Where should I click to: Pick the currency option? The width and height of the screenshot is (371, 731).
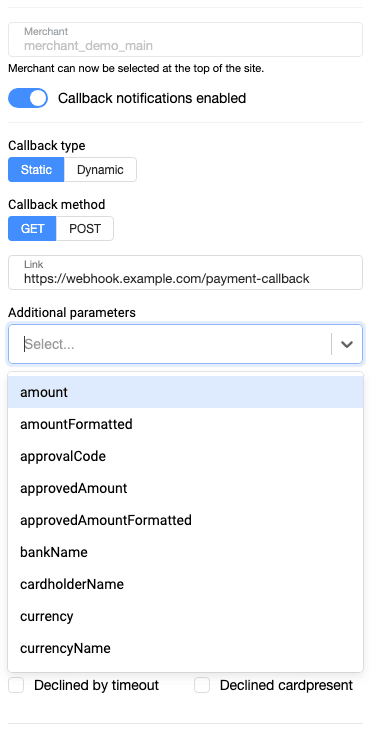point(186,616)
